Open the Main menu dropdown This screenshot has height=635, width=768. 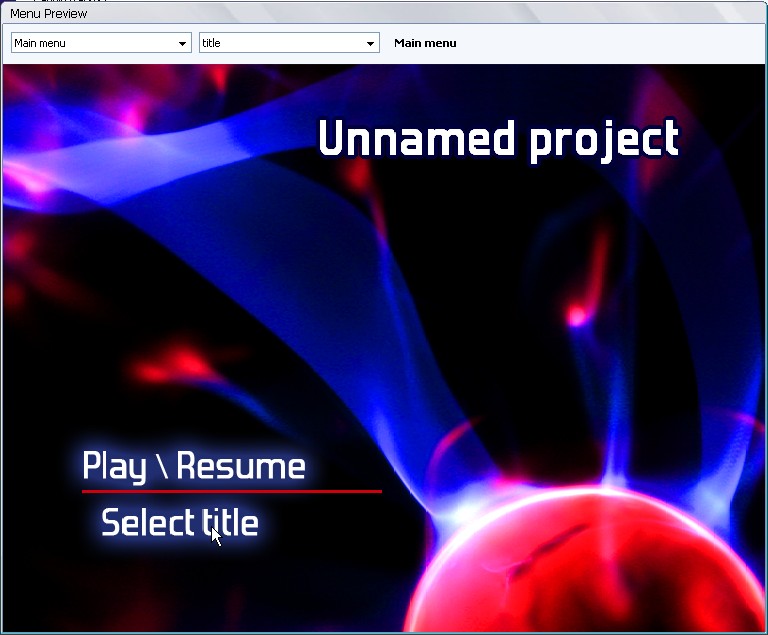(101, 43)
